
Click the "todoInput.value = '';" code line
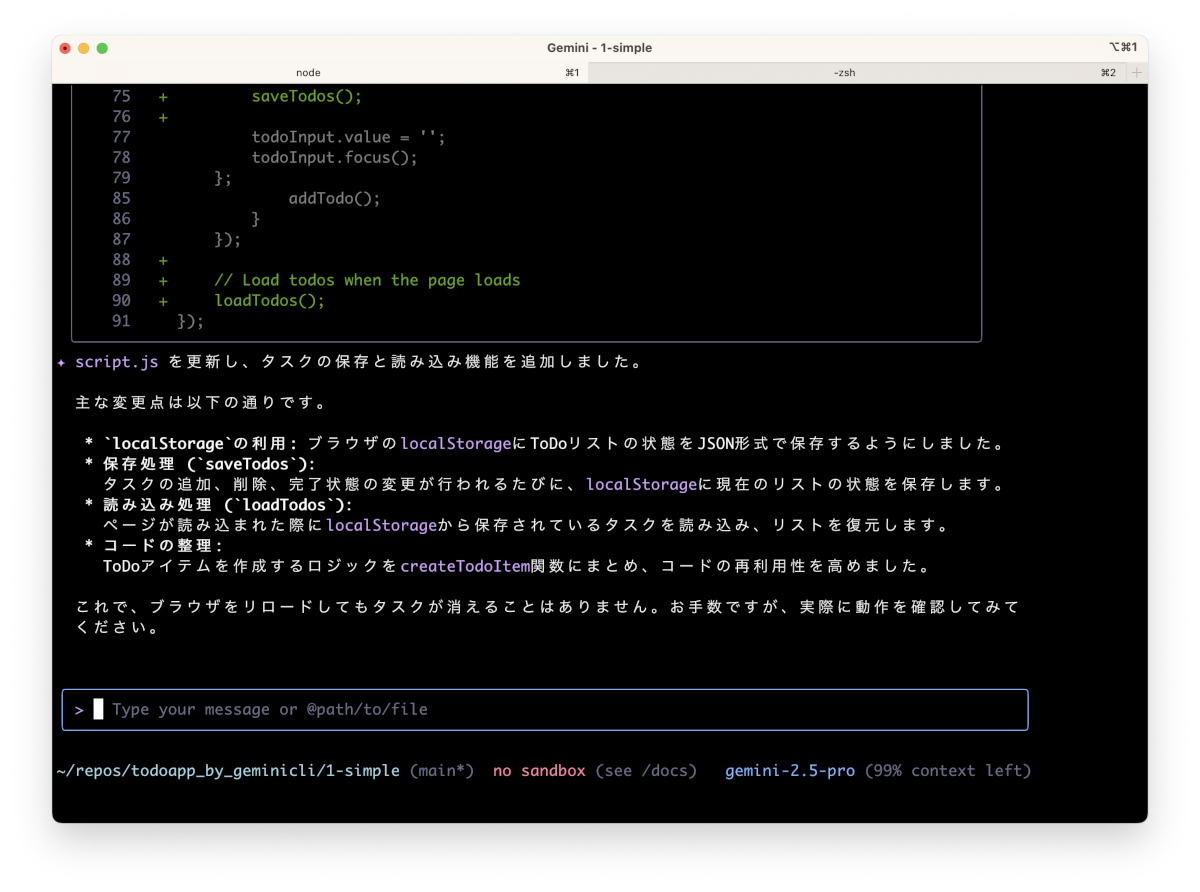click(348, 137)
